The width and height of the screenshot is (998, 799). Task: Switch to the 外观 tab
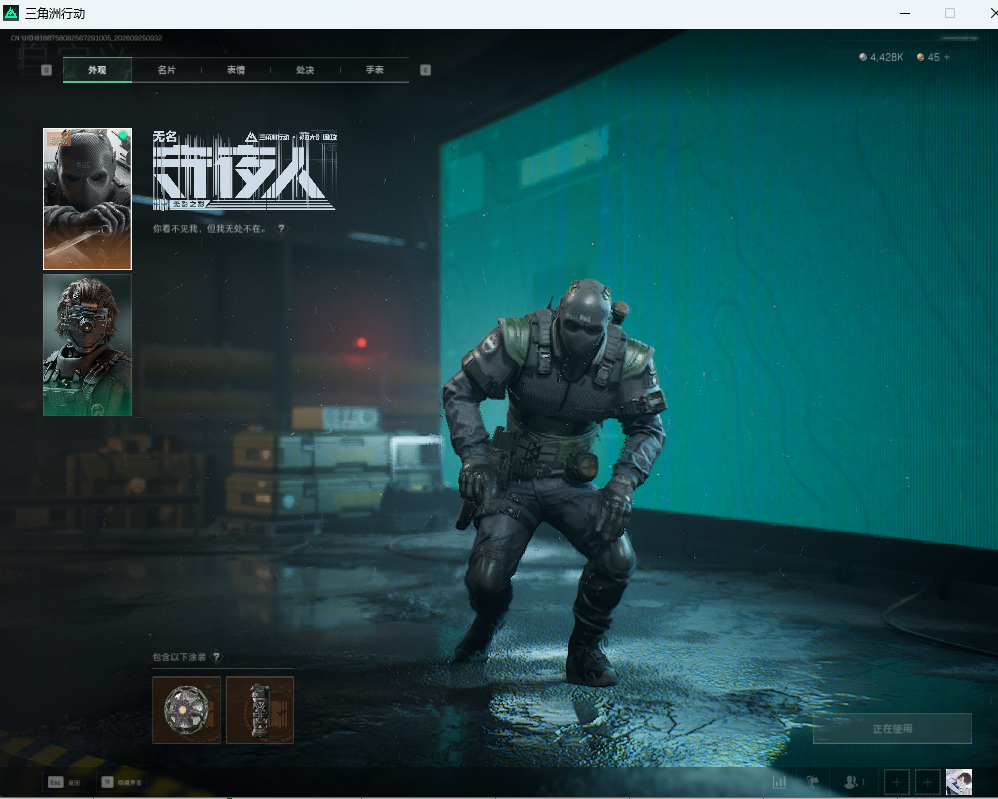click(97, 70)
